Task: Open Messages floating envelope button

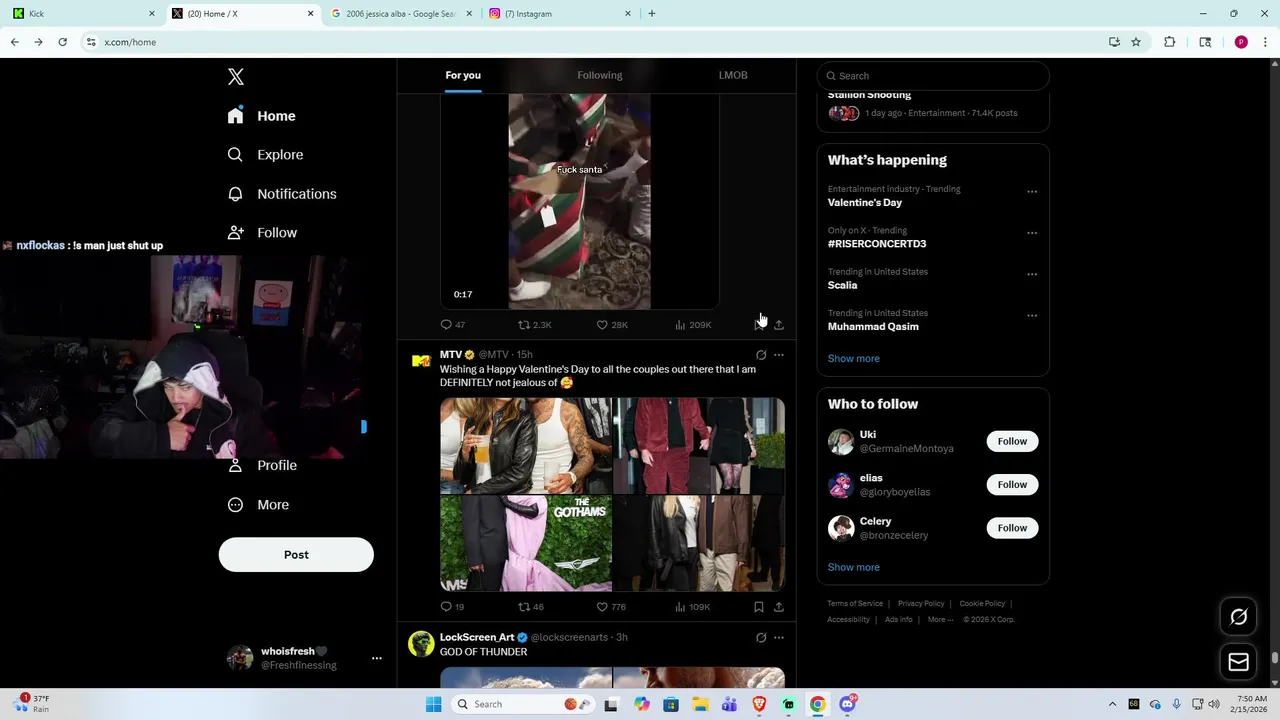Action: click(x=1238, y=662)
